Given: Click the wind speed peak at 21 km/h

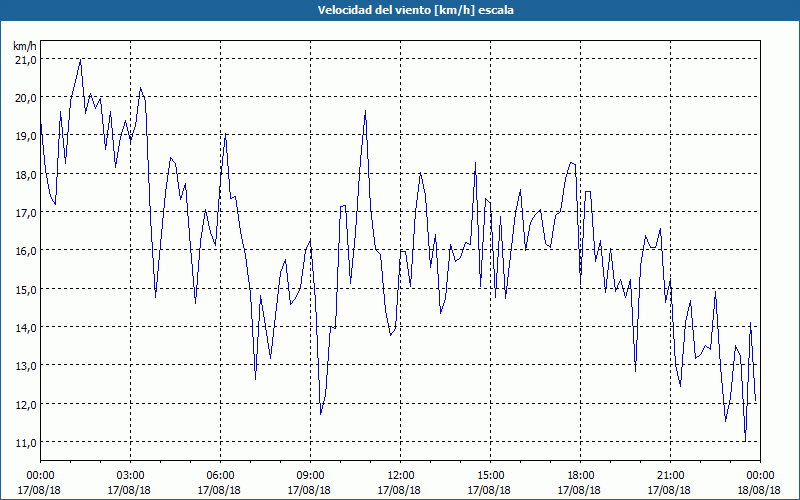Looking at the screenshot, I should pyautogui.click(x=81, y=59).
